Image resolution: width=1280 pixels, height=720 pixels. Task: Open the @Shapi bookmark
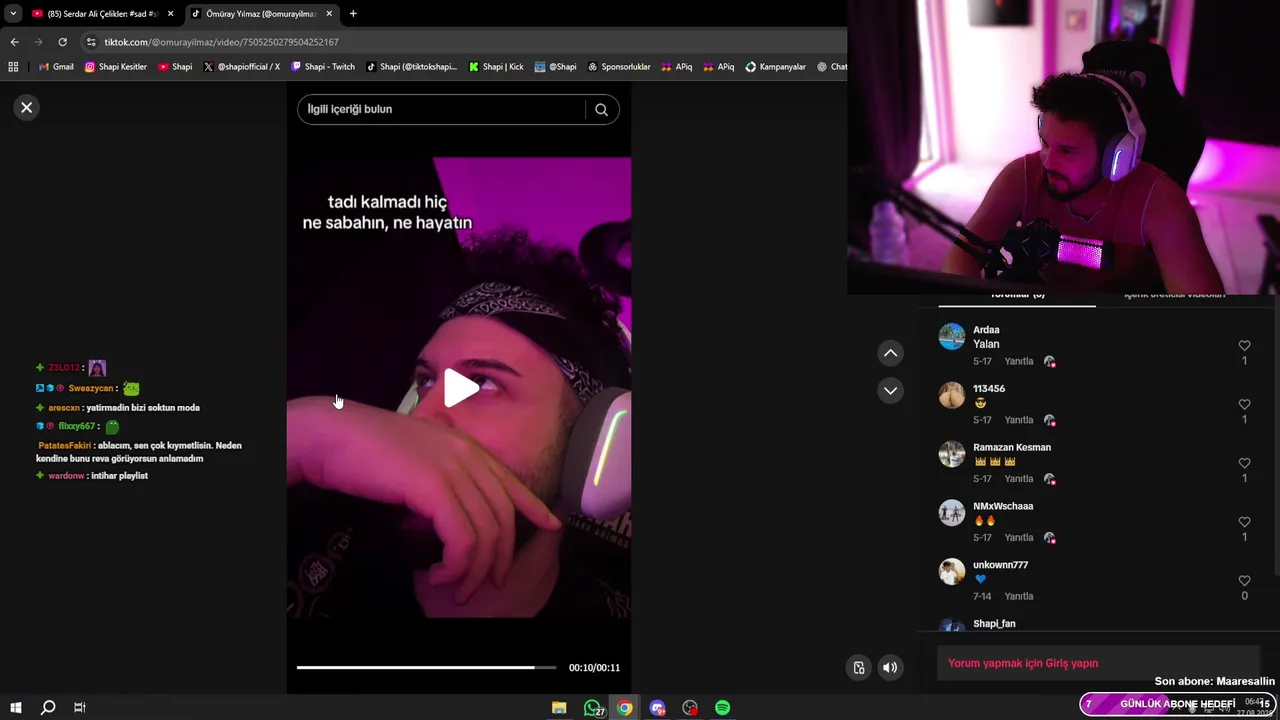click(x=556, y=67)
